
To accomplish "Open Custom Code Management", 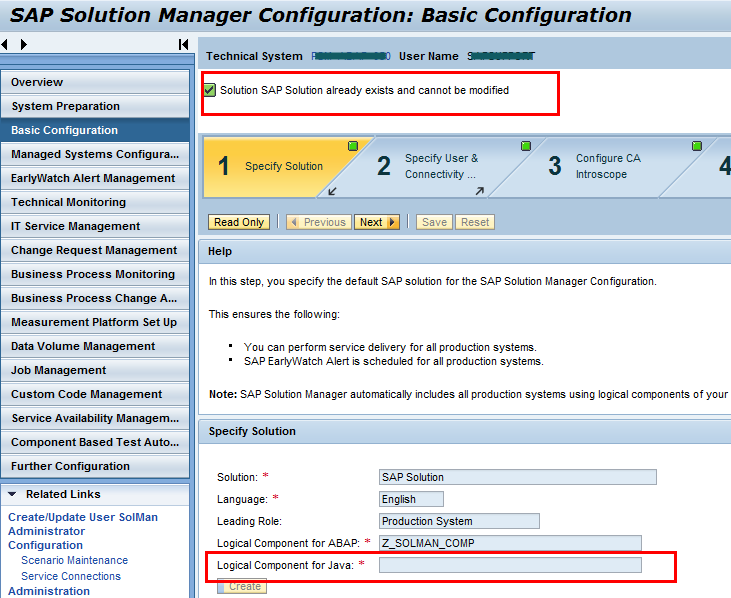I will (x=95, y=394).
